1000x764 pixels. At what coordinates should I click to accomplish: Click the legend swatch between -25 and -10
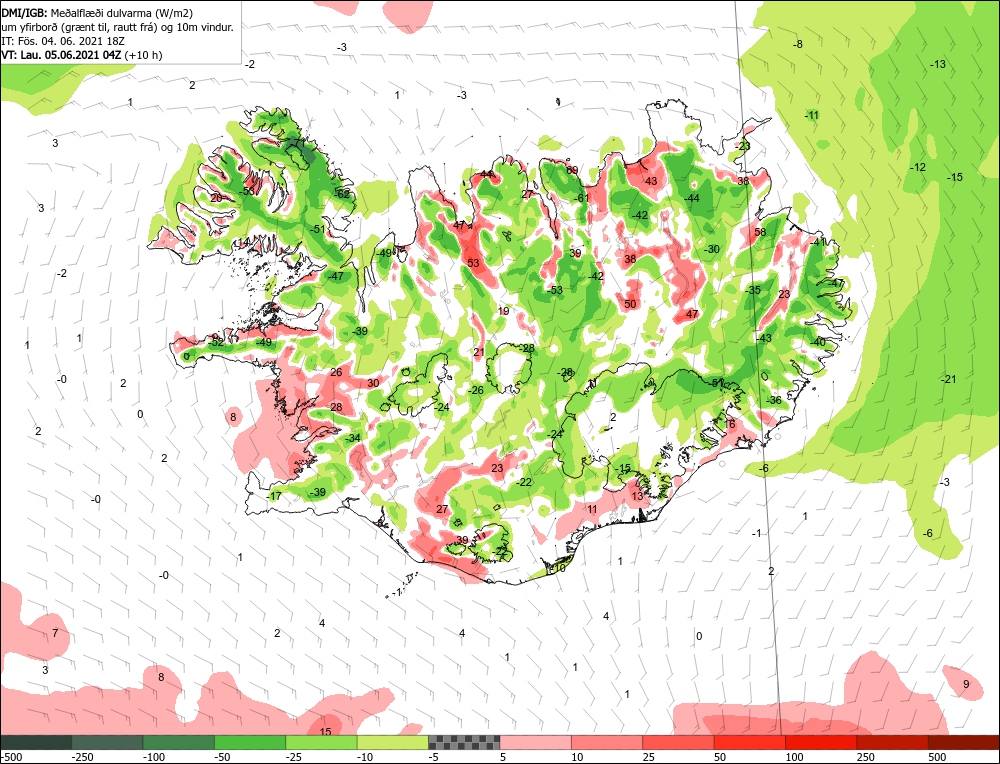pos(321,742)
